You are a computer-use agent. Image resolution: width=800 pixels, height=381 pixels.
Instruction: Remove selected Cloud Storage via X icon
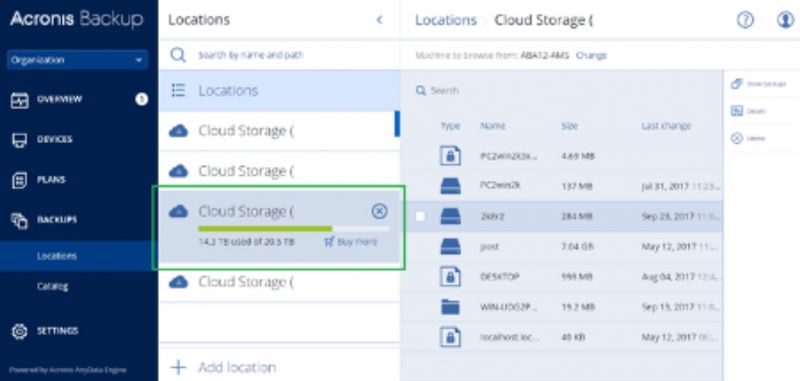tap(379, 211)
